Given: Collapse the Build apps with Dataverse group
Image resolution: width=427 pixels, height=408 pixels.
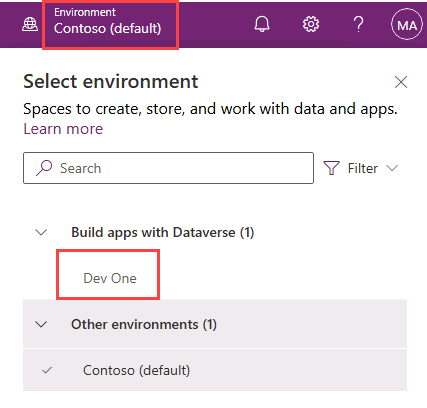Looking at the screenshot, I should tap(41, 232).
